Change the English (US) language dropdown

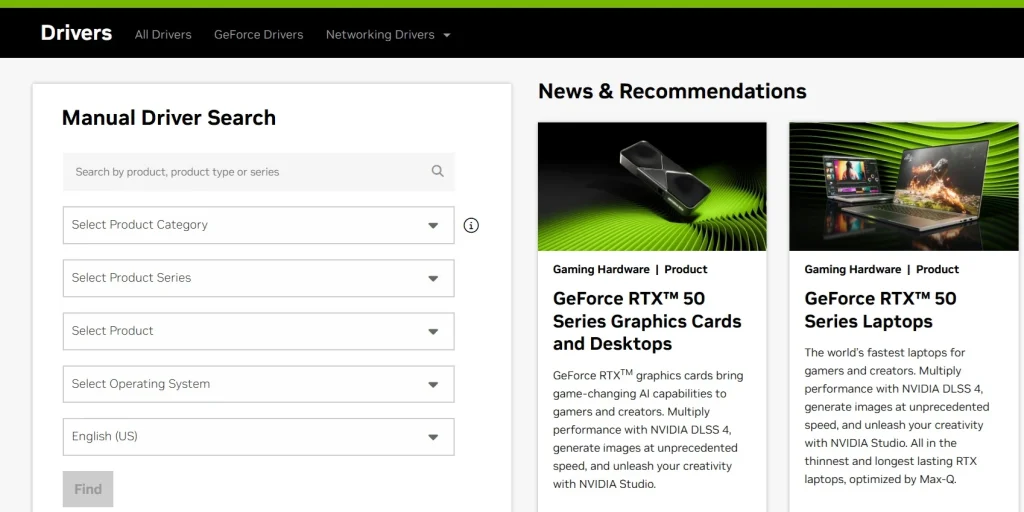point(258,437)
